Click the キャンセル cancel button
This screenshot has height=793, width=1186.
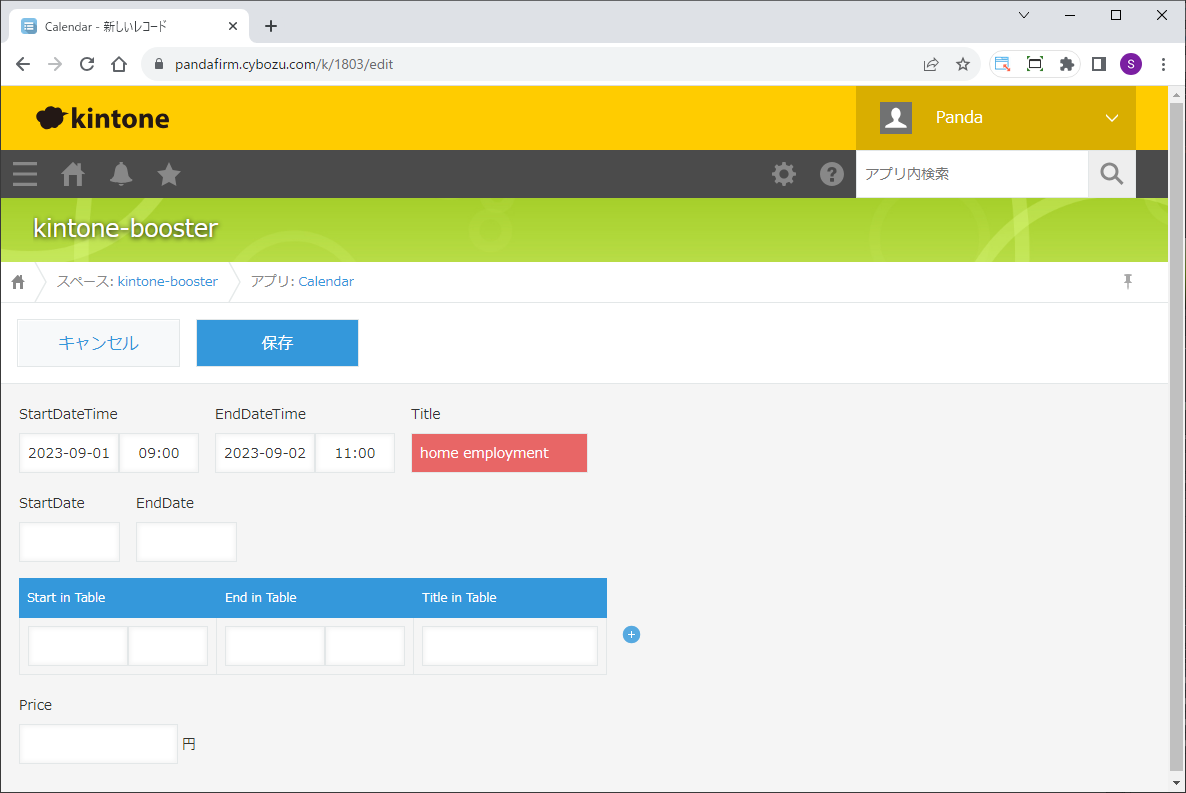98,343
